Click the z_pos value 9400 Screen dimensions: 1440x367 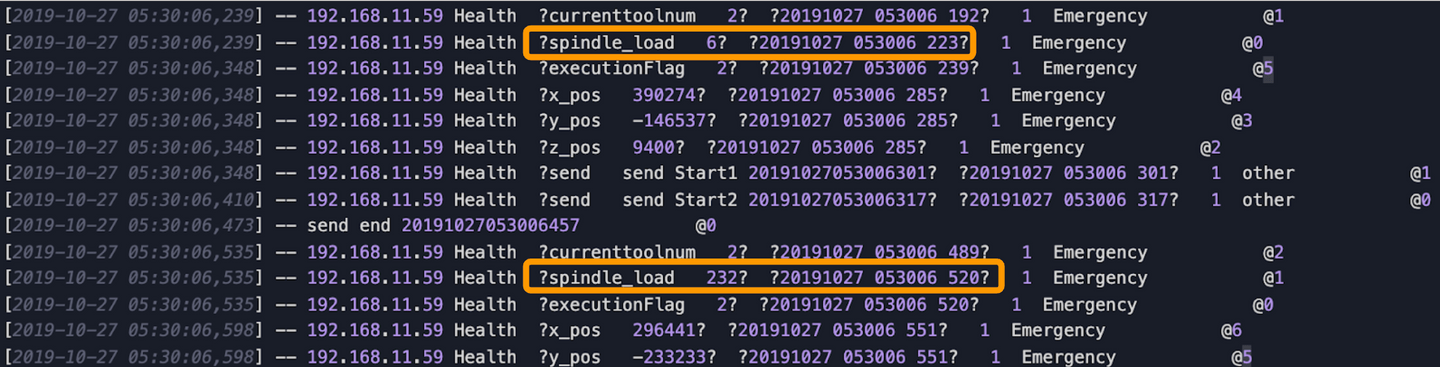coord(653,147)
